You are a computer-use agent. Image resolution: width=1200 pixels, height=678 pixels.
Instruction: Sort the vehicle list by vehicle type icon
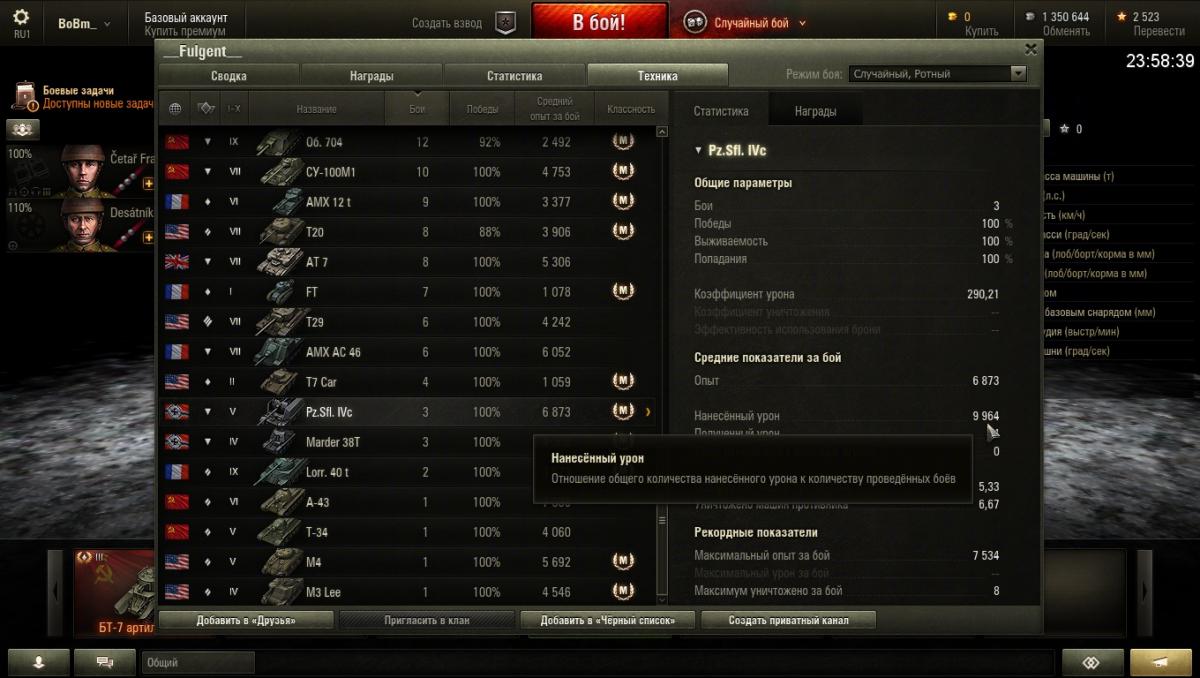206,108
